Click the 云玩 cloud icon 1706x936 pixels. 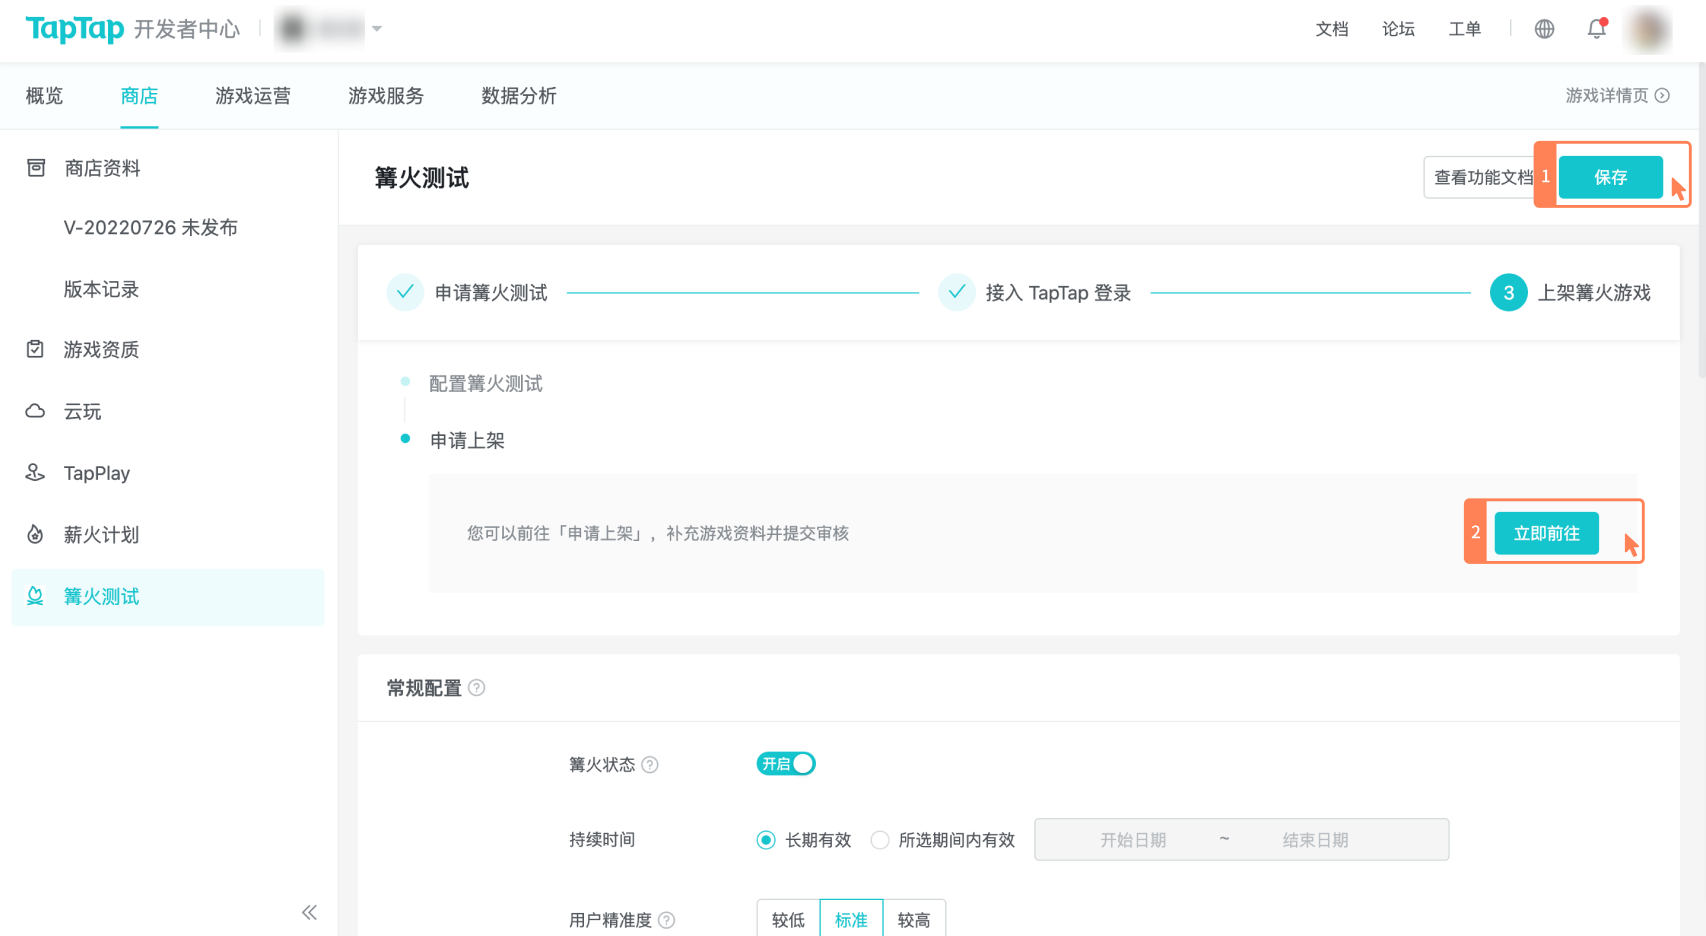[36, 411]
